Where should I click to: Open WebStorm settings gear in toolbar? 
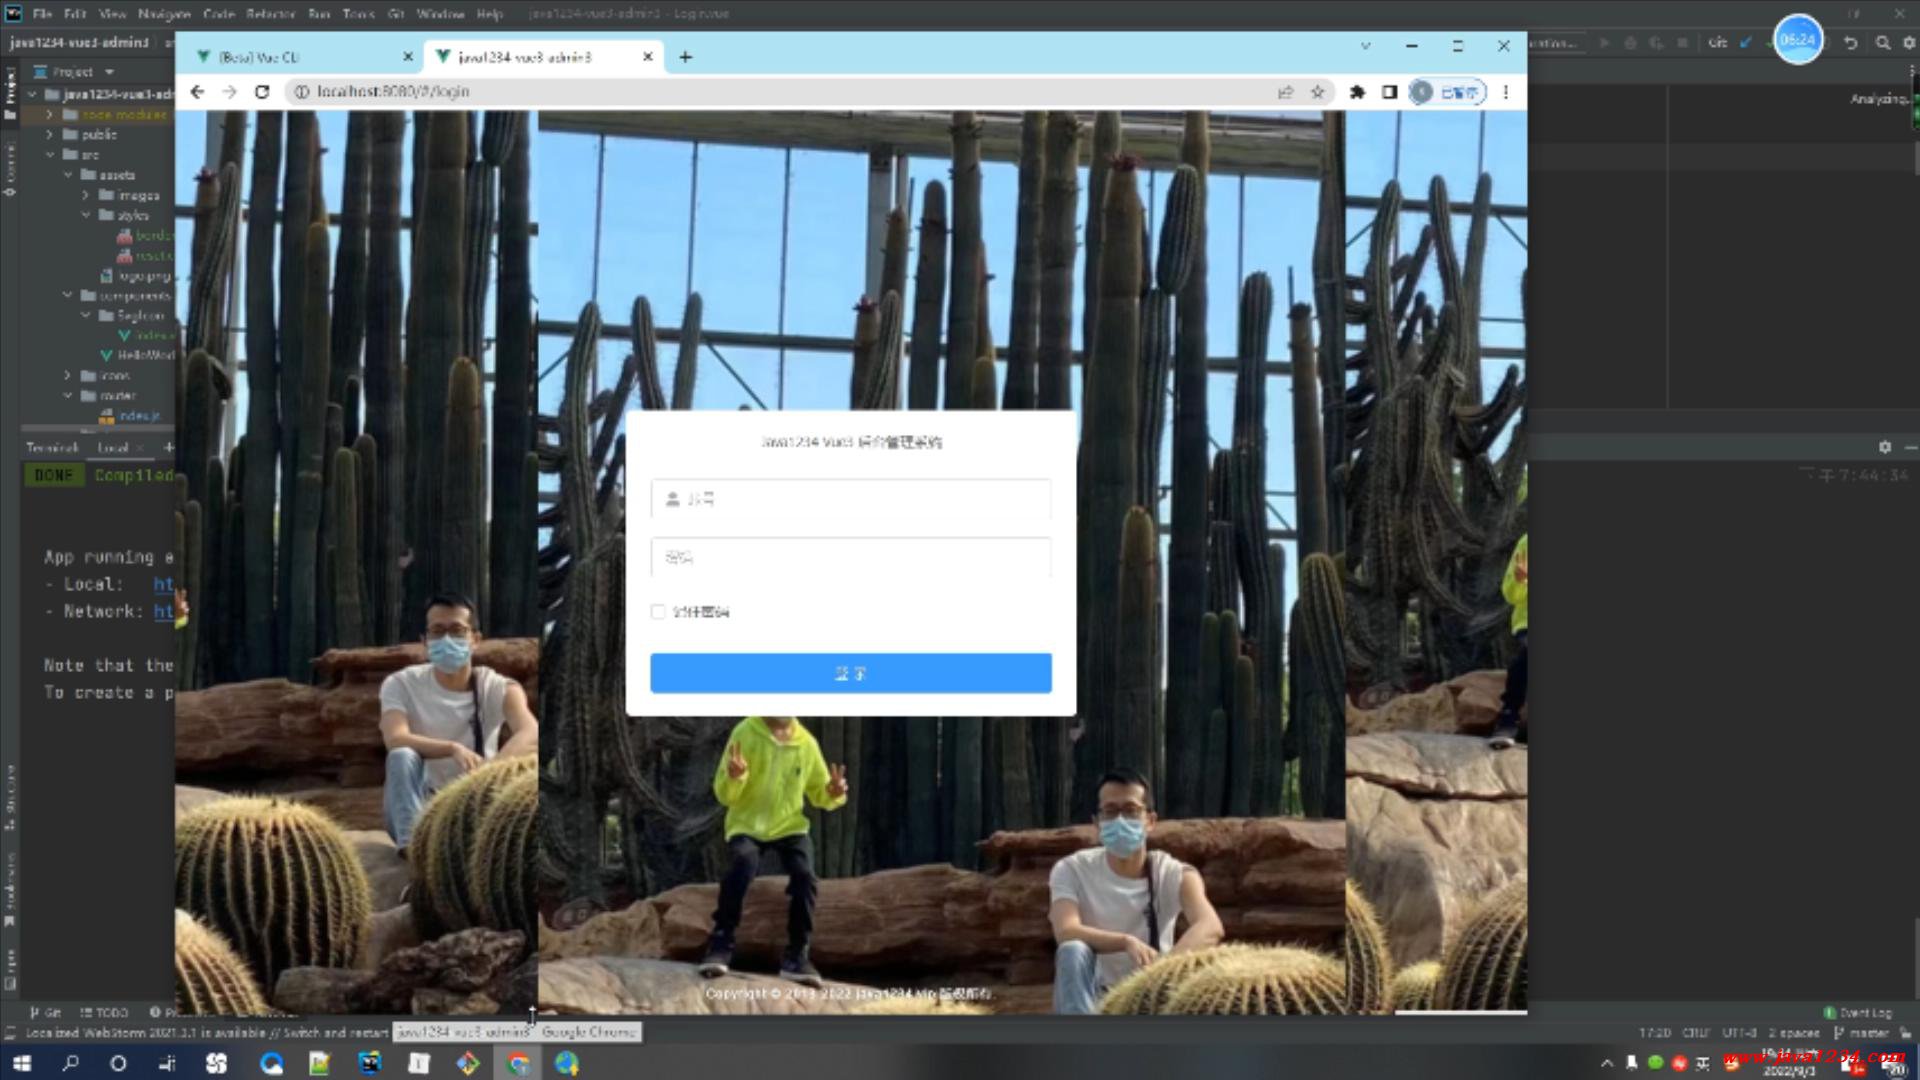[x=1908, y=43]
